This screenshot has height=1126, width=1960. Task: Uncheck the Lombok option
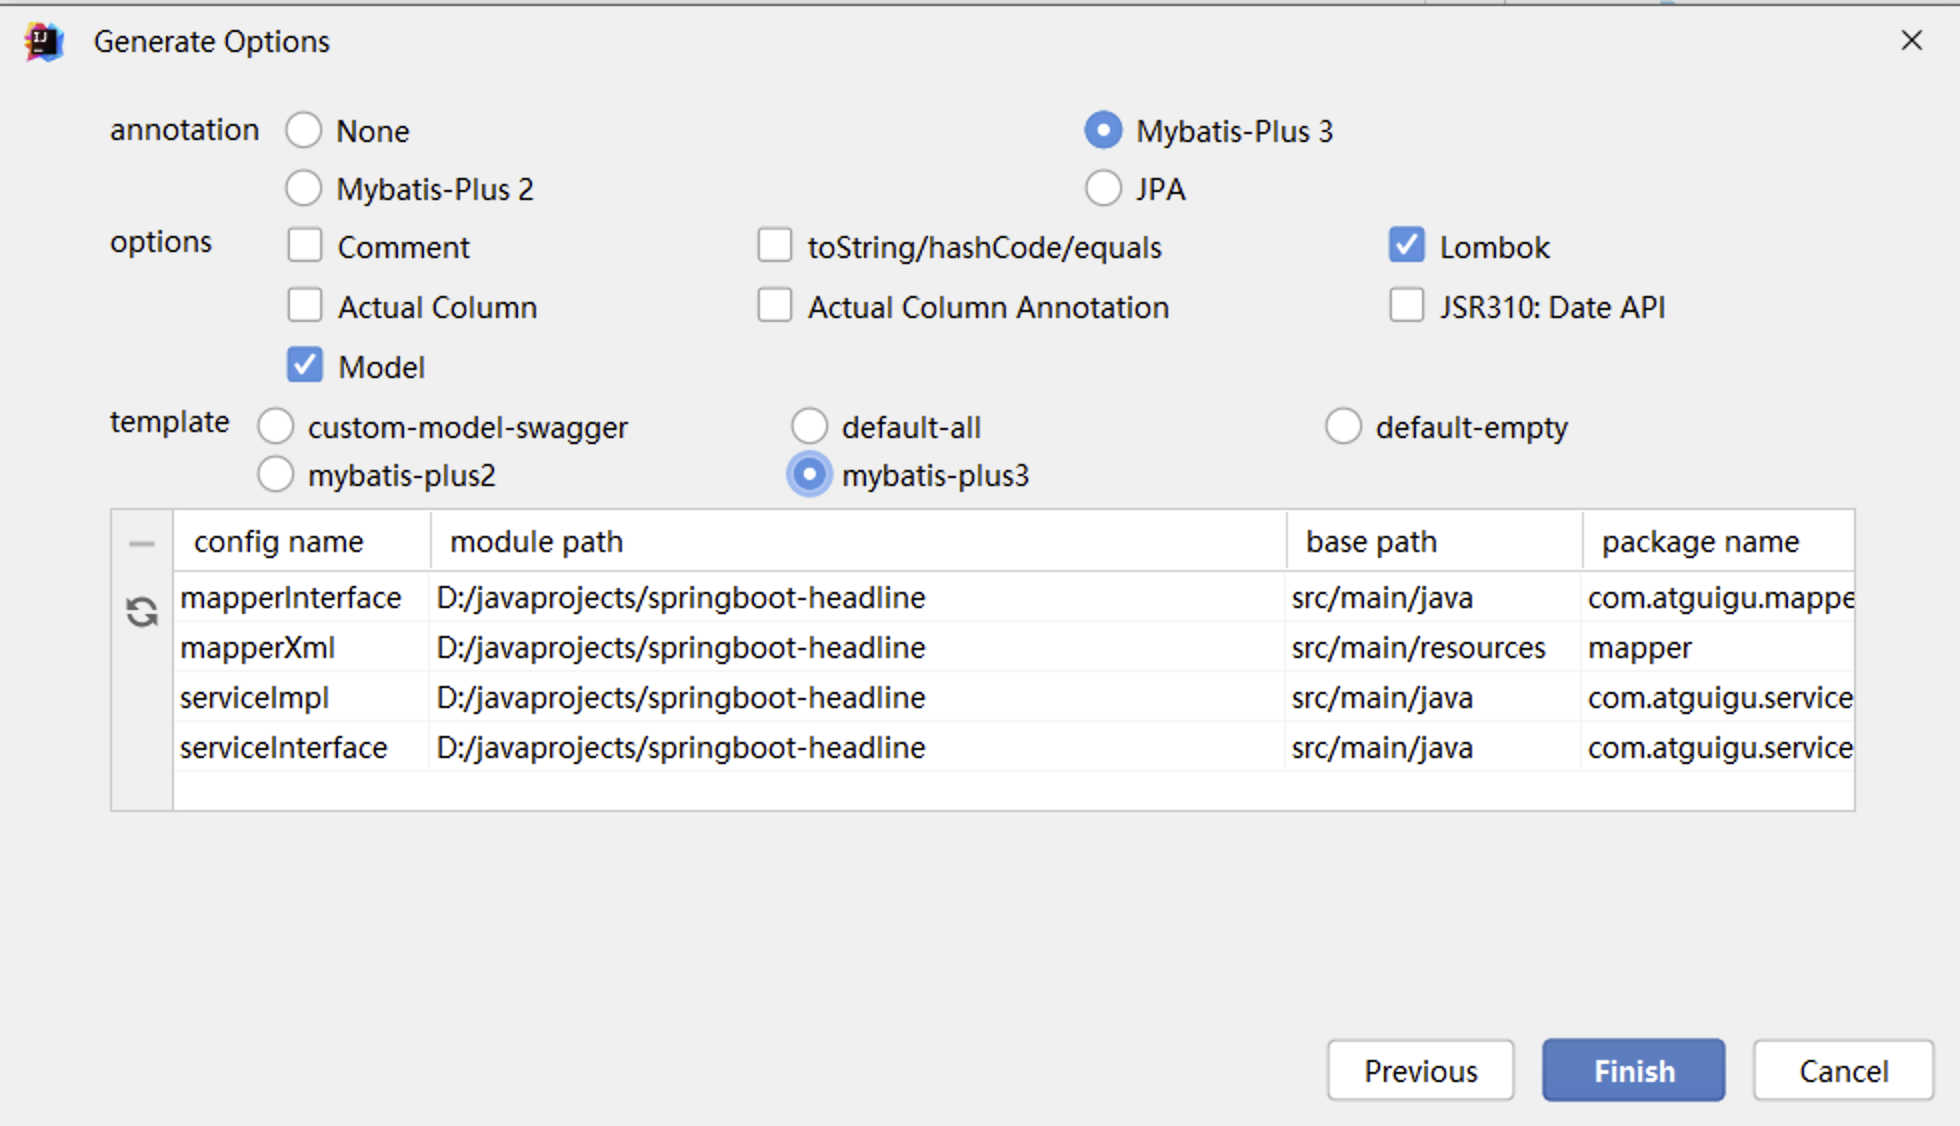(x=1406, y=246)
